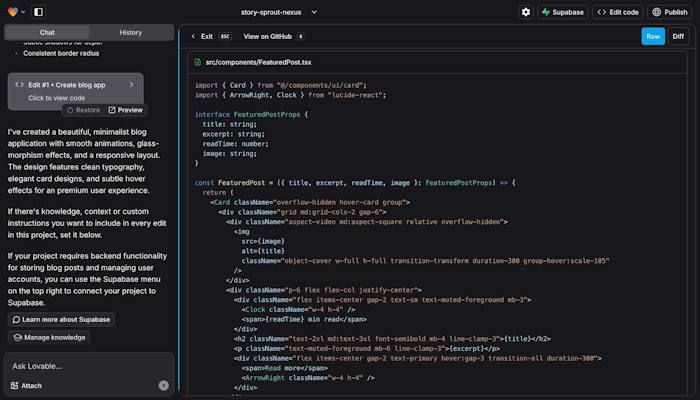Click the Click to view code text
The height and width of the screenshot is (400, 700).
pos(57,98)
